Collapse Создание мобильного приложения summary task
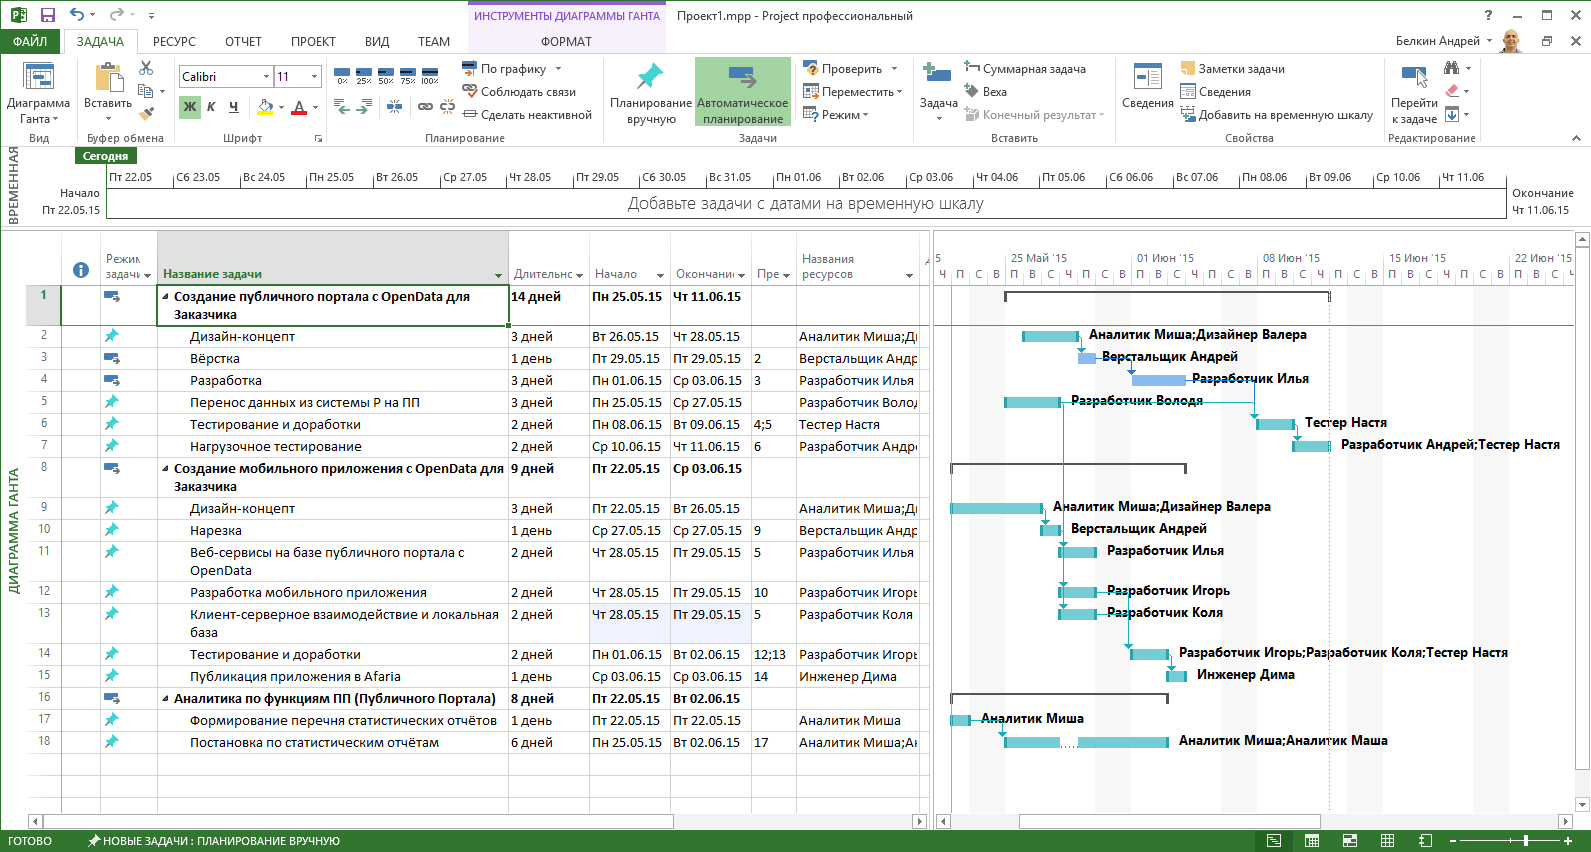The width and height of the screenshot is (1591, 852). click(x=166, y=468)
